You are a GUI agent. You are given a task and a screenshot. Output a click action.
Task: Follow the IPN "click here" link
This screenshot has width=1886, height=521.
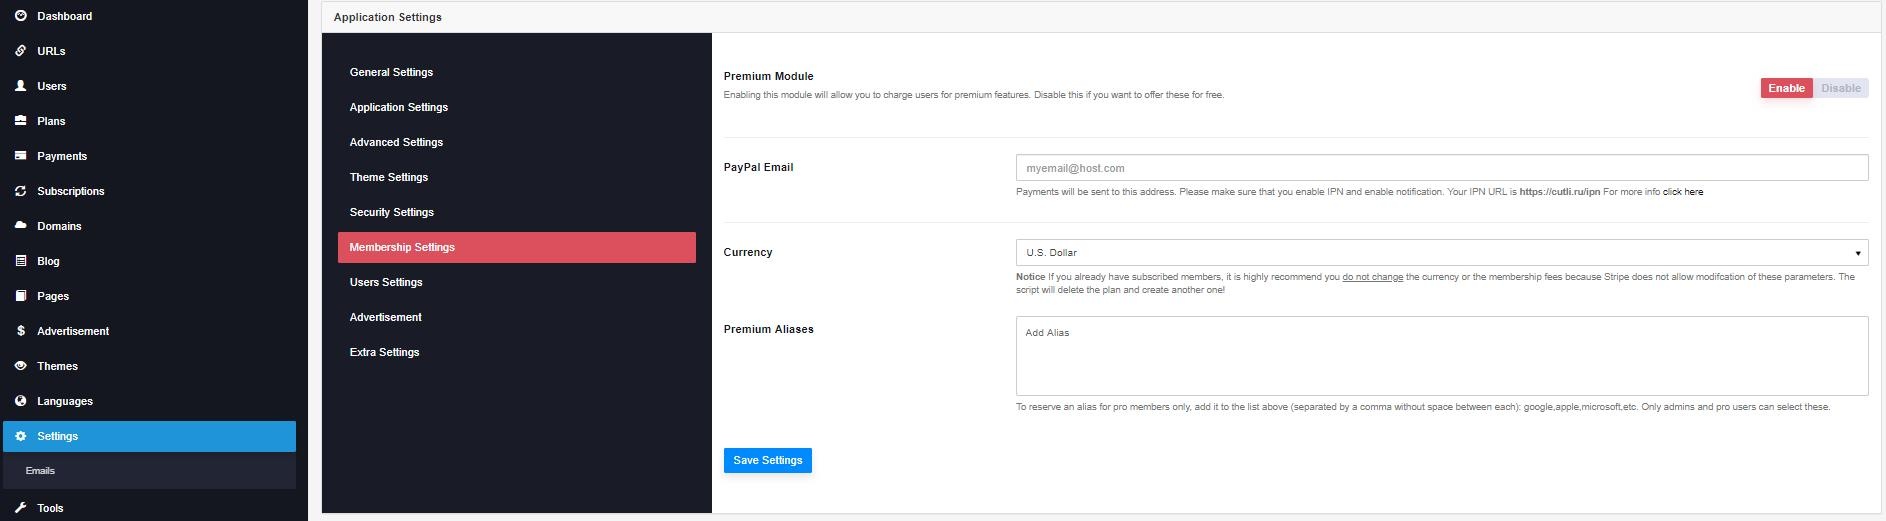click(x=1682, y=192)
